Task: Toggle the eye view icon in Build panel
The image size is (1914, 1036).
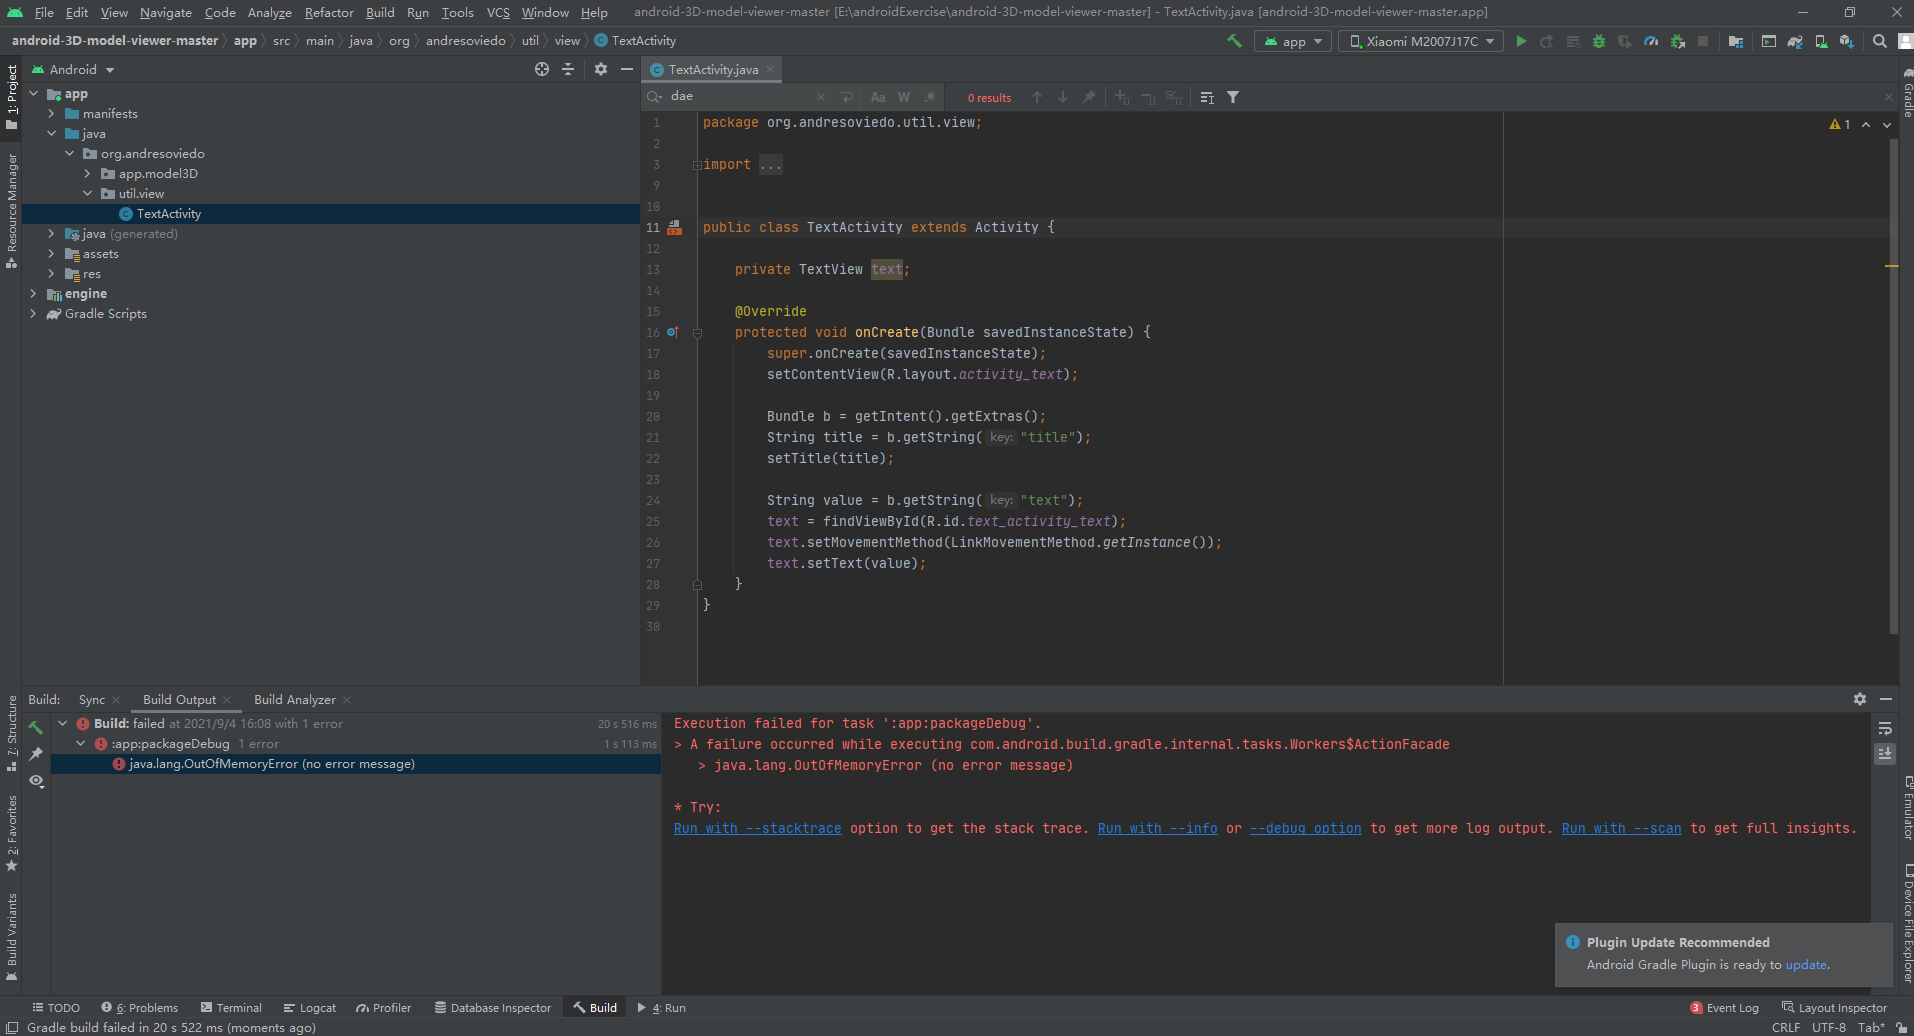Action: [x=36, y=781]
